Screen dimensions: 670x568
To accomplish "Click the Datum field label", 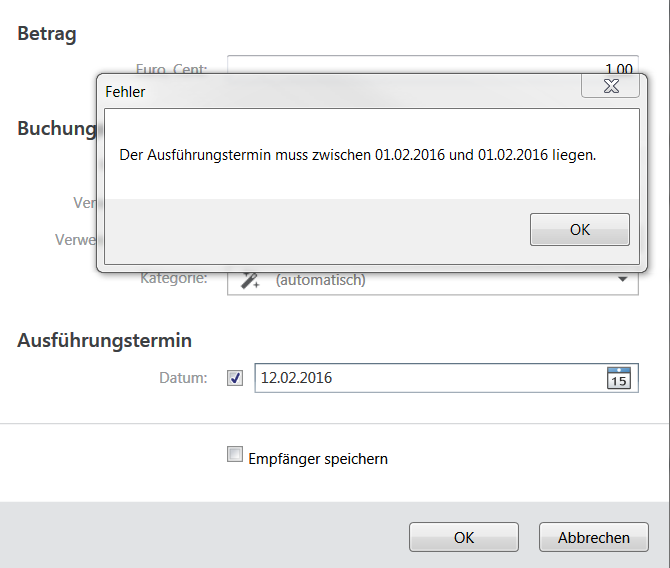I will point(183,378).
